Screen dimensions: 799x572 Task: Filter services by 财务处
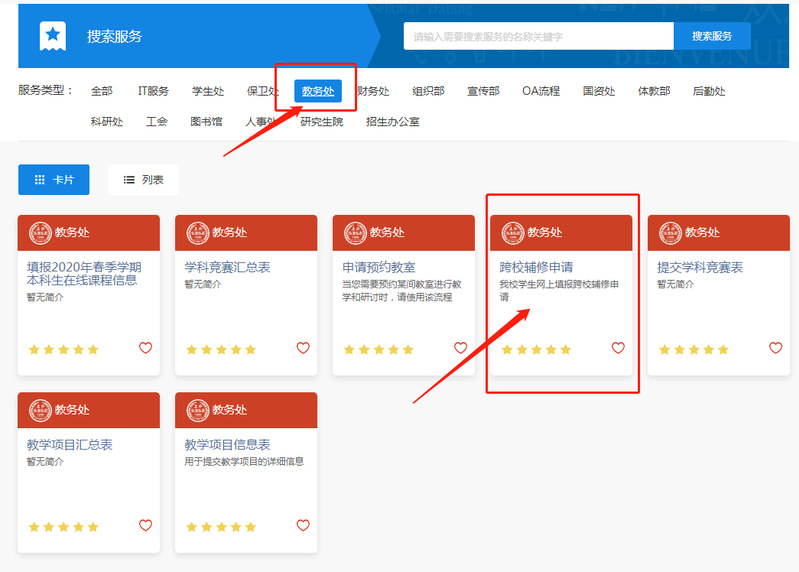(374, 91)
